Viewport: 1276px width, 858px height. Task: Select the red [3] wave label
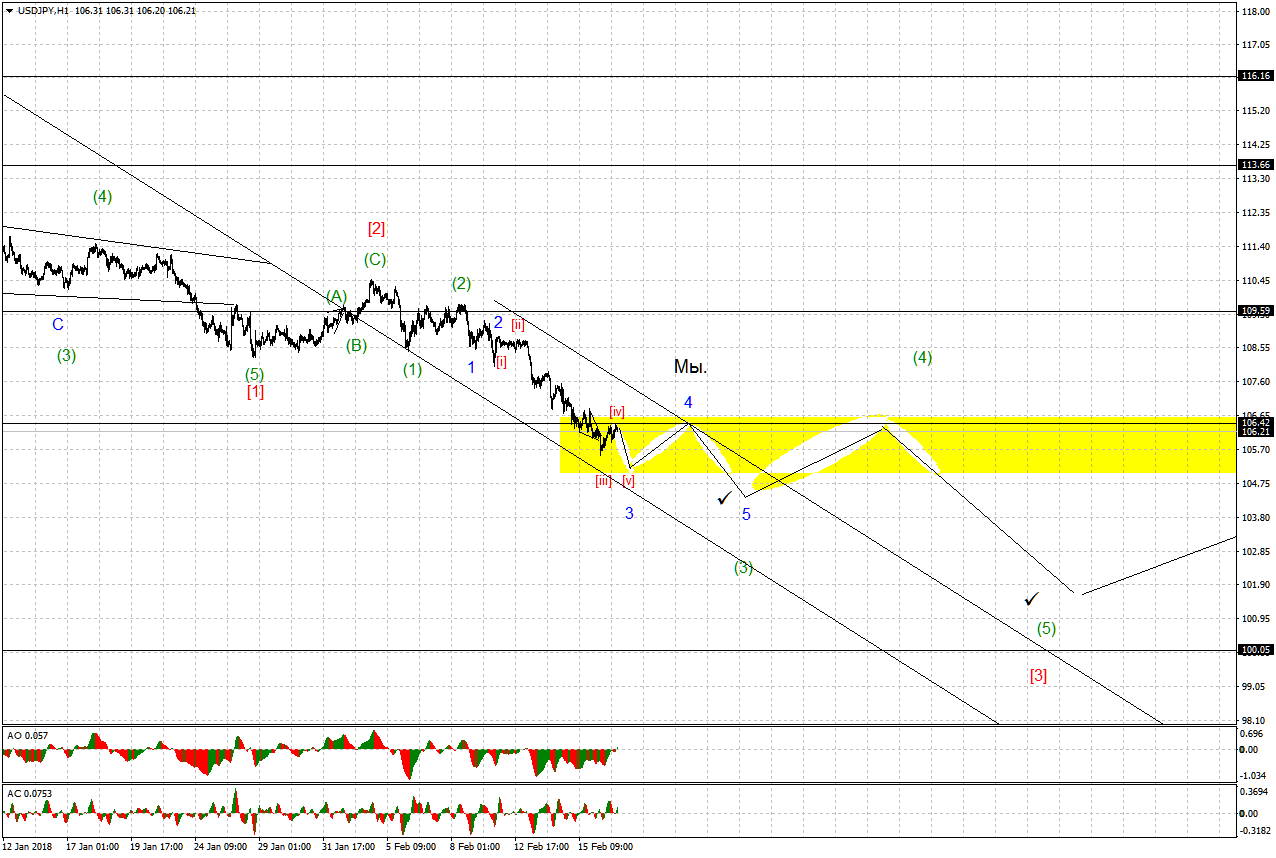1038,676
